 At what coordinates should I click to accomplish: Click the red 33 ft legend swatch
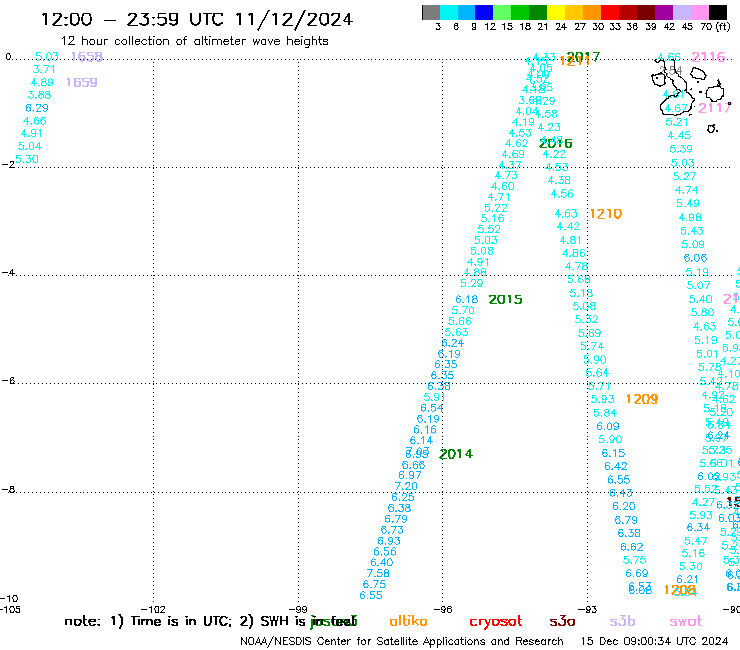[x=610, y=12]
